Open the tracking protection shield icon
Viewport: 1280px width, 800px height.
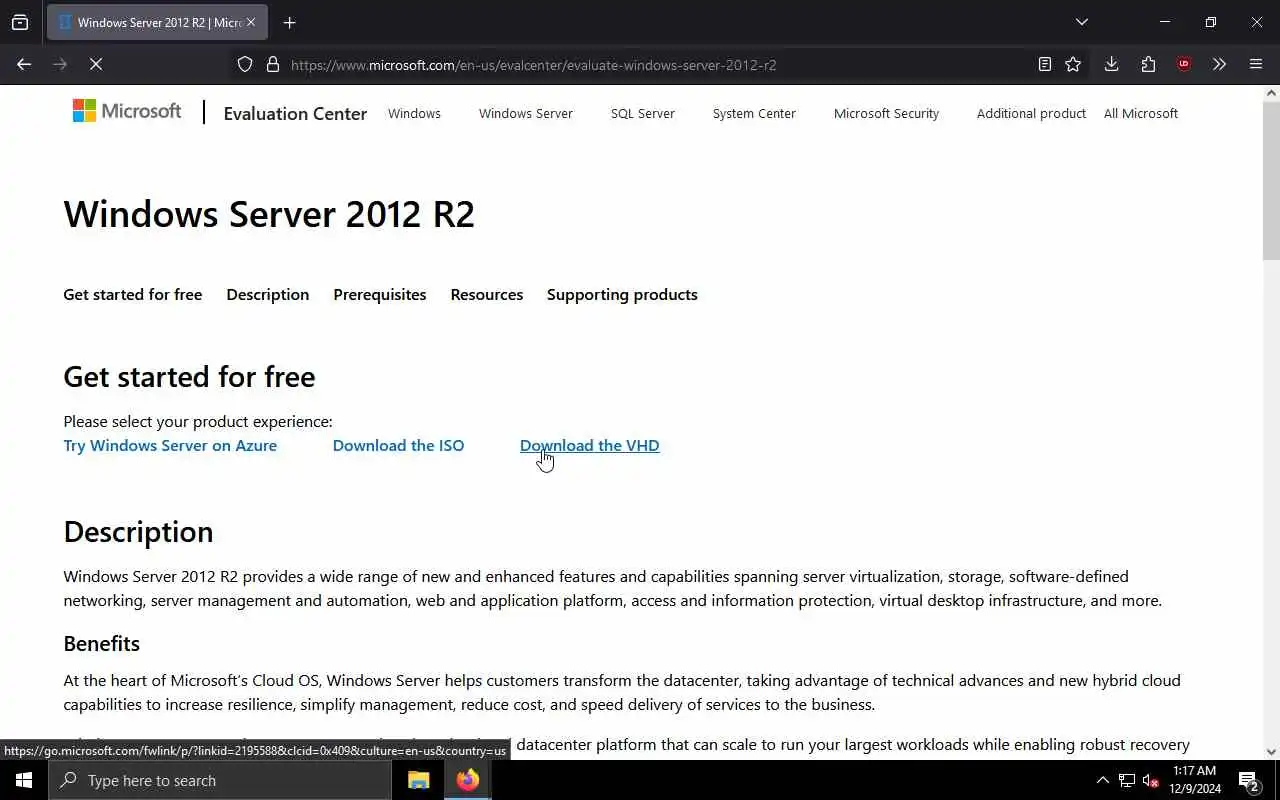[x=245, y=64]
